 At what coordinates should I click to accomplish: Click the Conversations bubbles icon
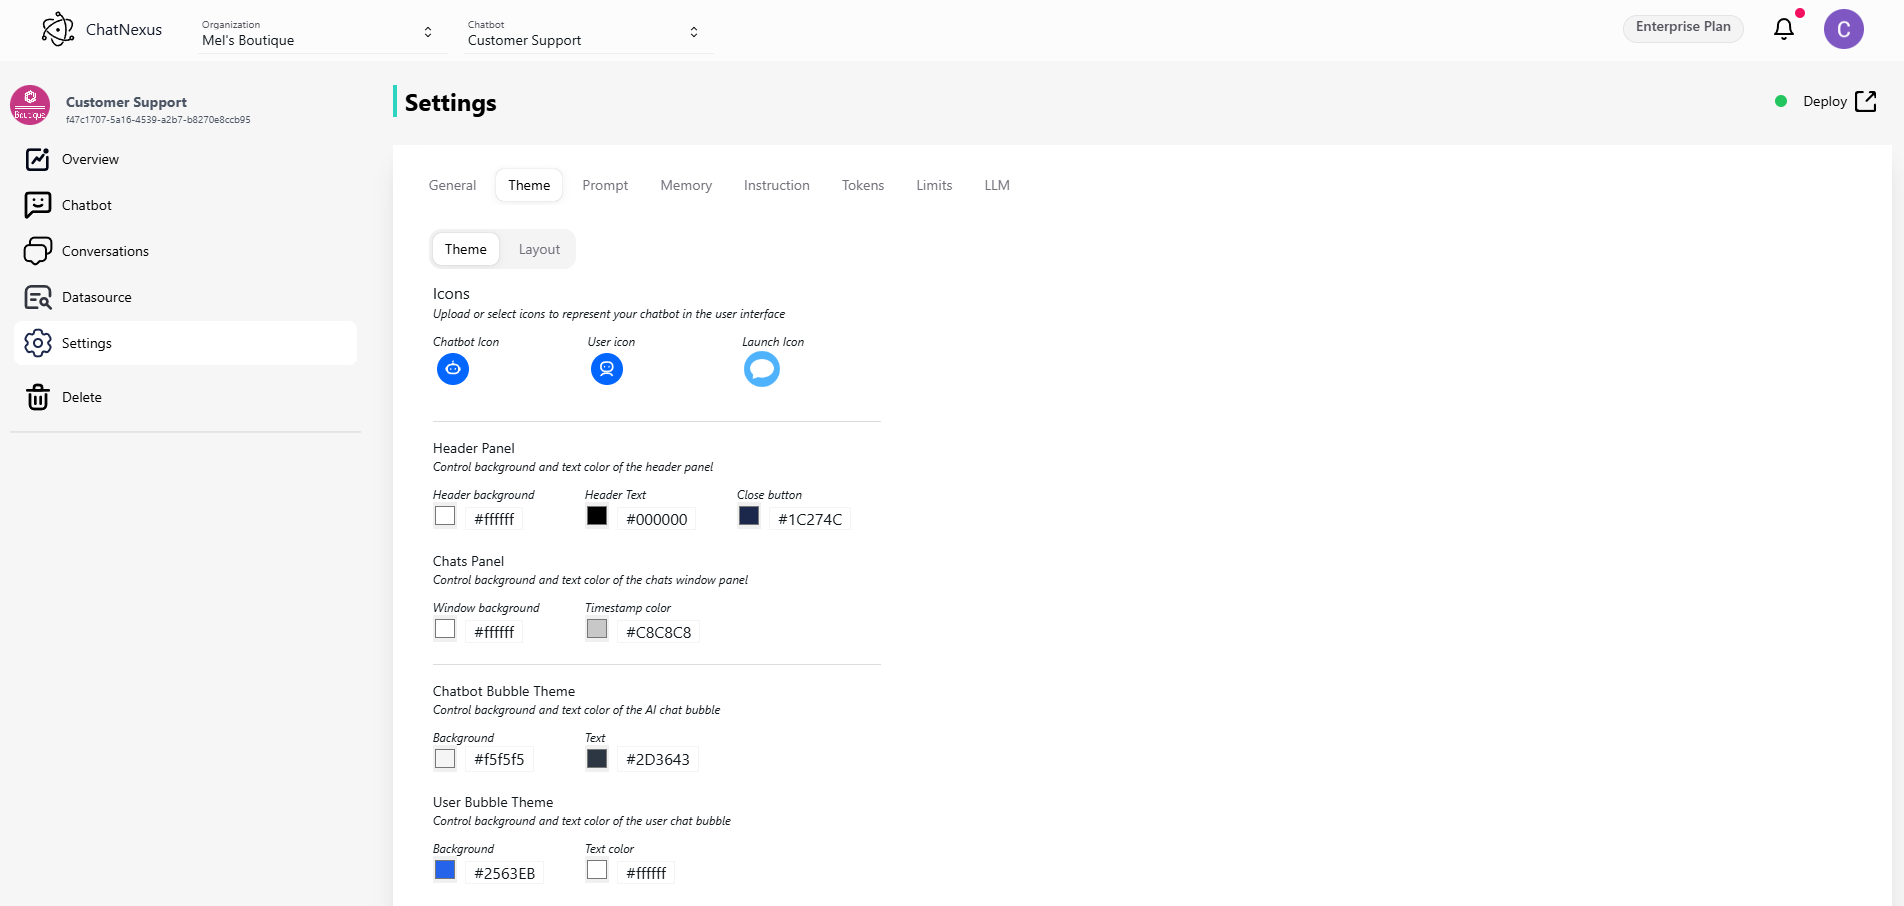point(38,251)
